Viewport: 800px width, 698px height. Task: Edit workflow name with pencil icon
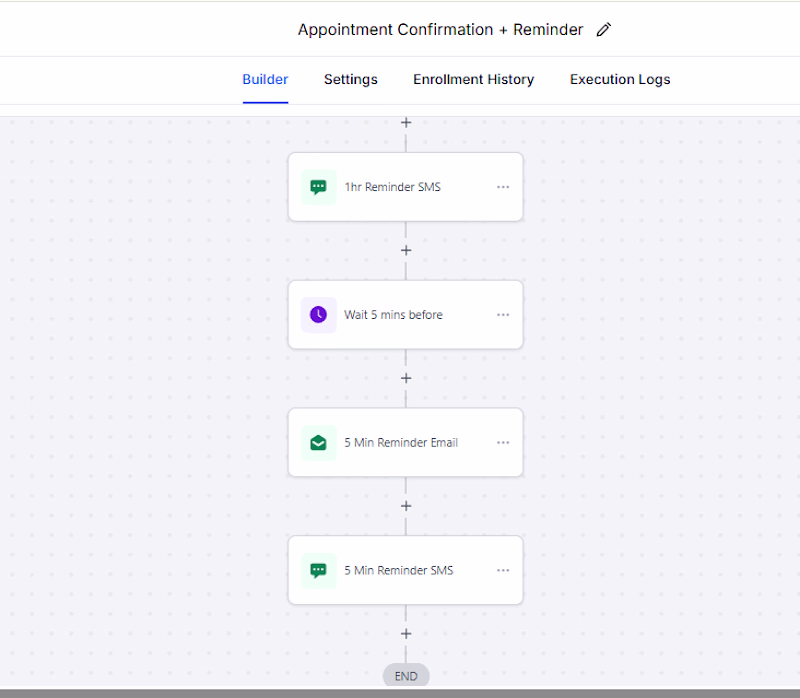click(604, 30)
